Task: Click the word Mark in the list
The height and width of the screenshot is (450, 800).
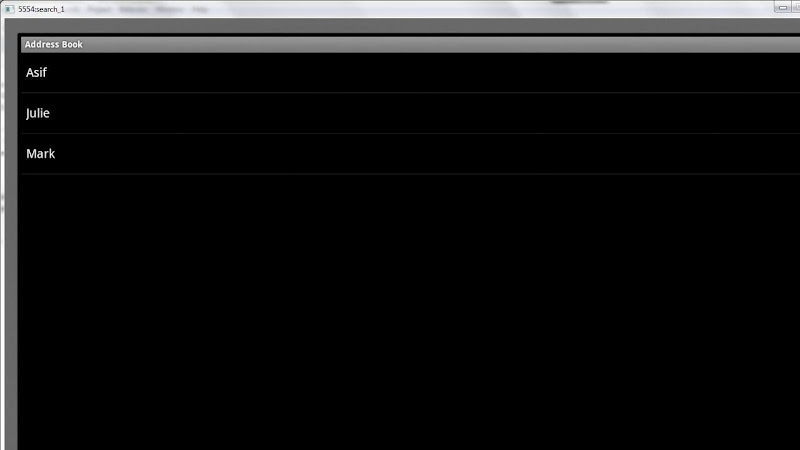Action: (40, 154)
